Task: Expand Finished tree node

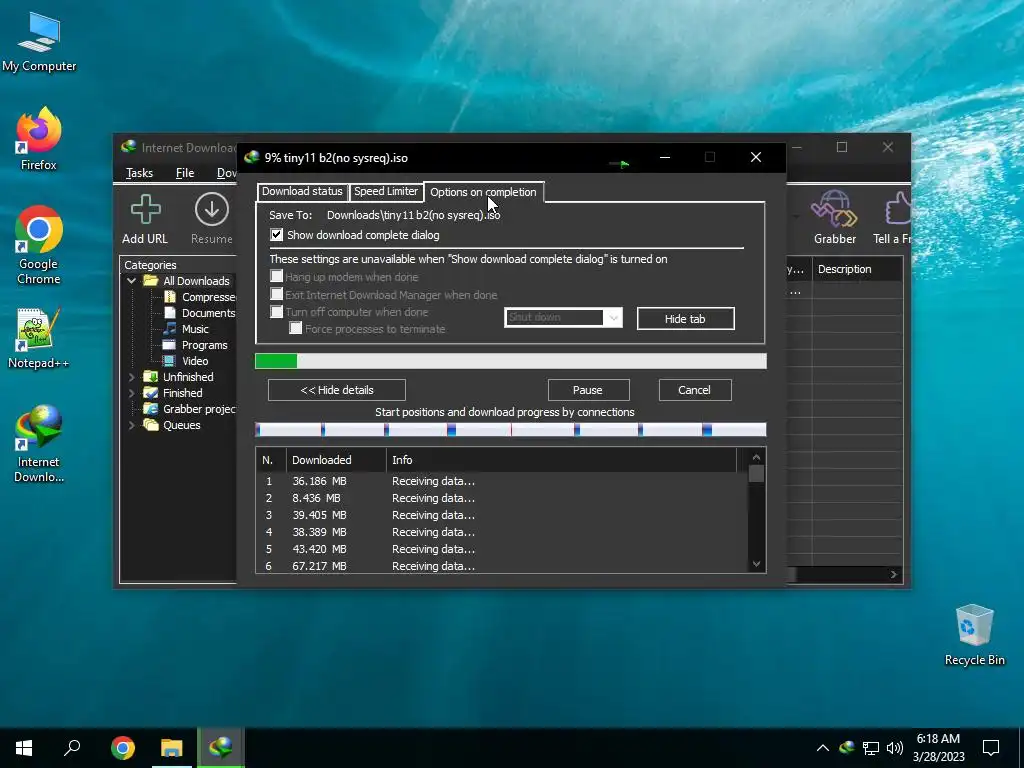Action: (131, 393)
